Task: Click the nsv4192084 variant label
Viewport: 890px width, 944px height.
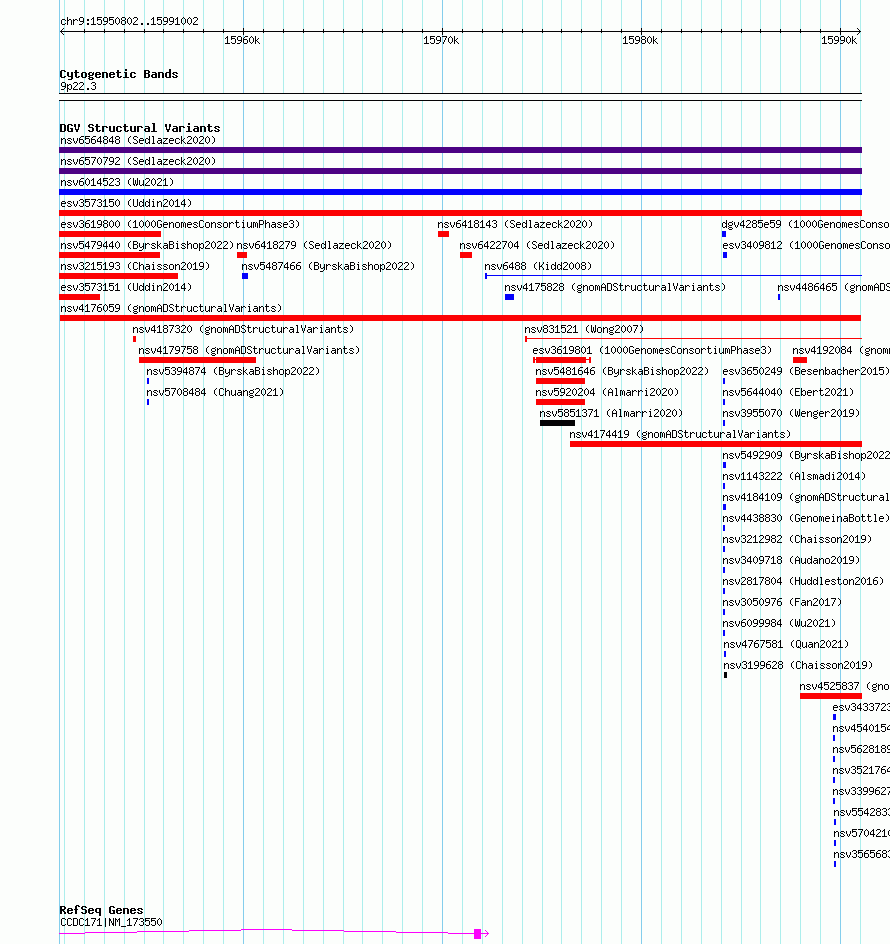Action: pyautogui.click(x=841, y=350)
